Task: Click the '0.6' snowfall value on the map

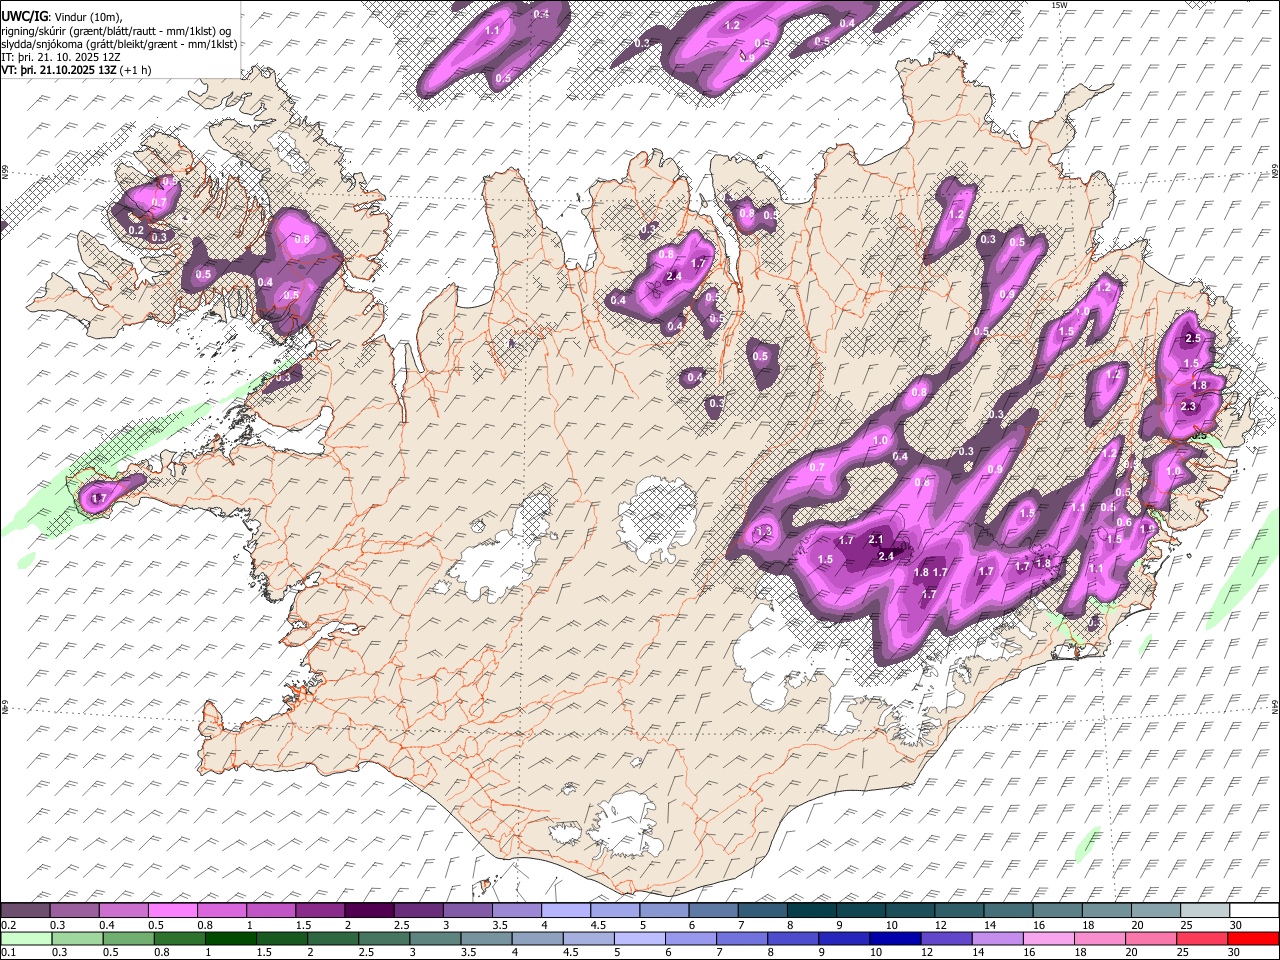Action: point(1124,522)
